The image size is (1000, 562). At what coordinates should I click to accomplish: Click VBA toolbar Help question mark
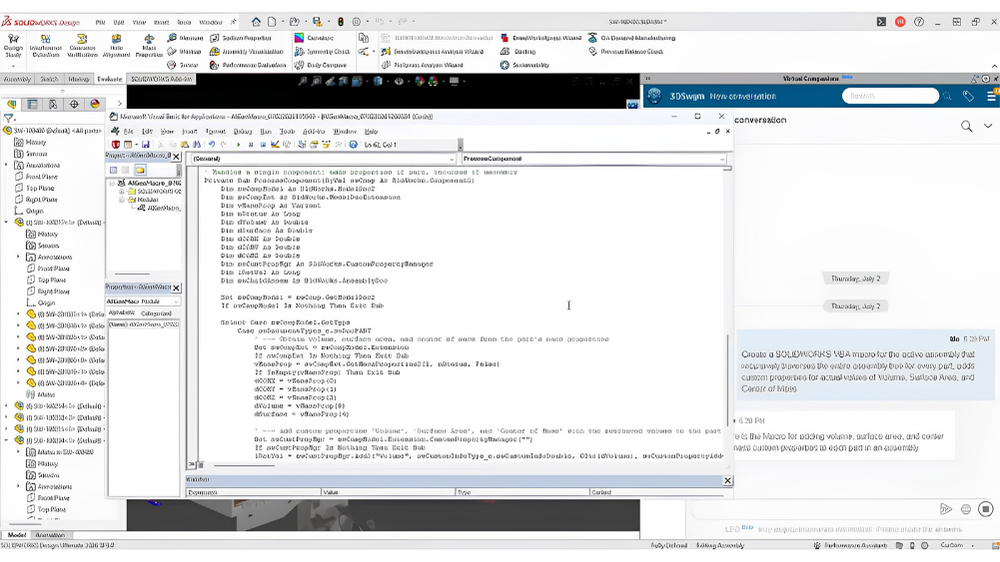tap(353, 145)
